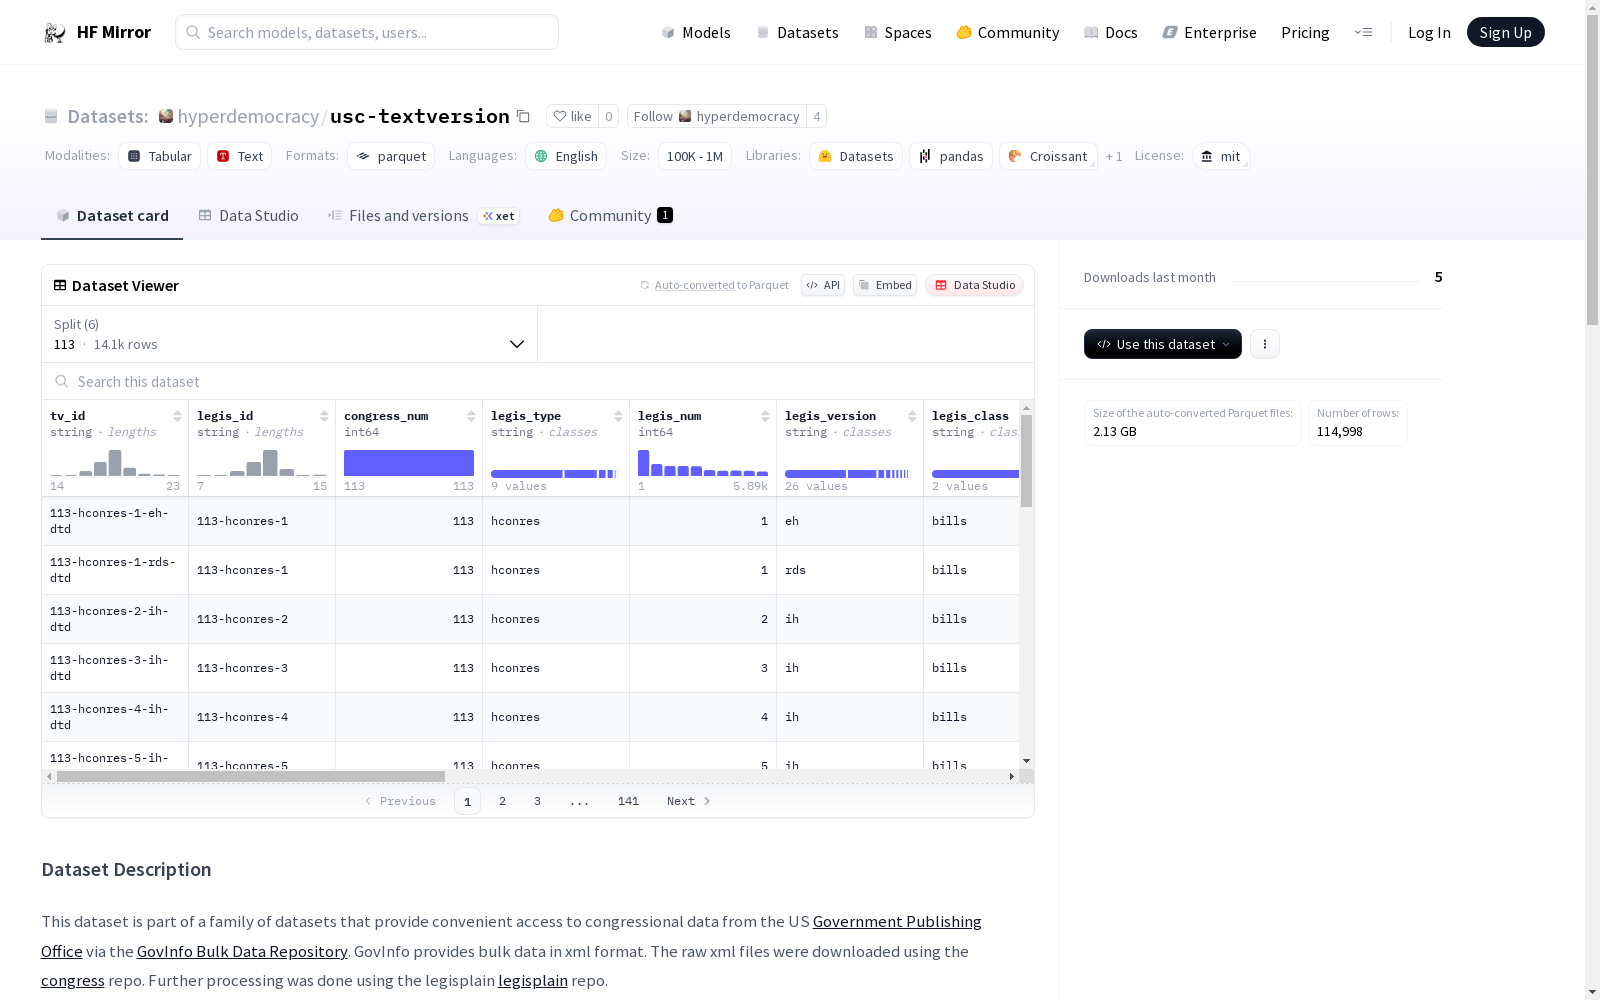Click the legis_num distribution histogram
This screenshot has height=1000, width=1600.
(x=703, y=462)
